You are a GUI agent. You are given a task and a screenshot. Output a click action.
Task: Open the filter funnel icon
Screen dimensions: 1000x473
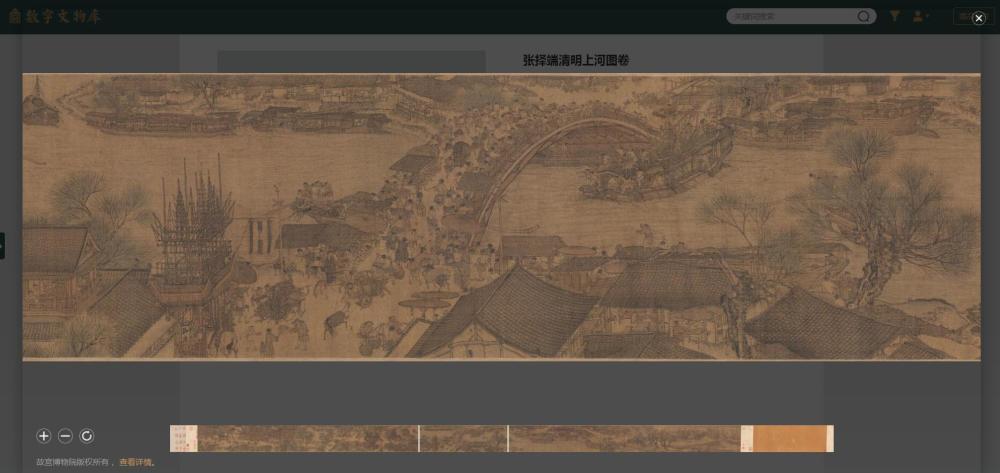point(895,17)
